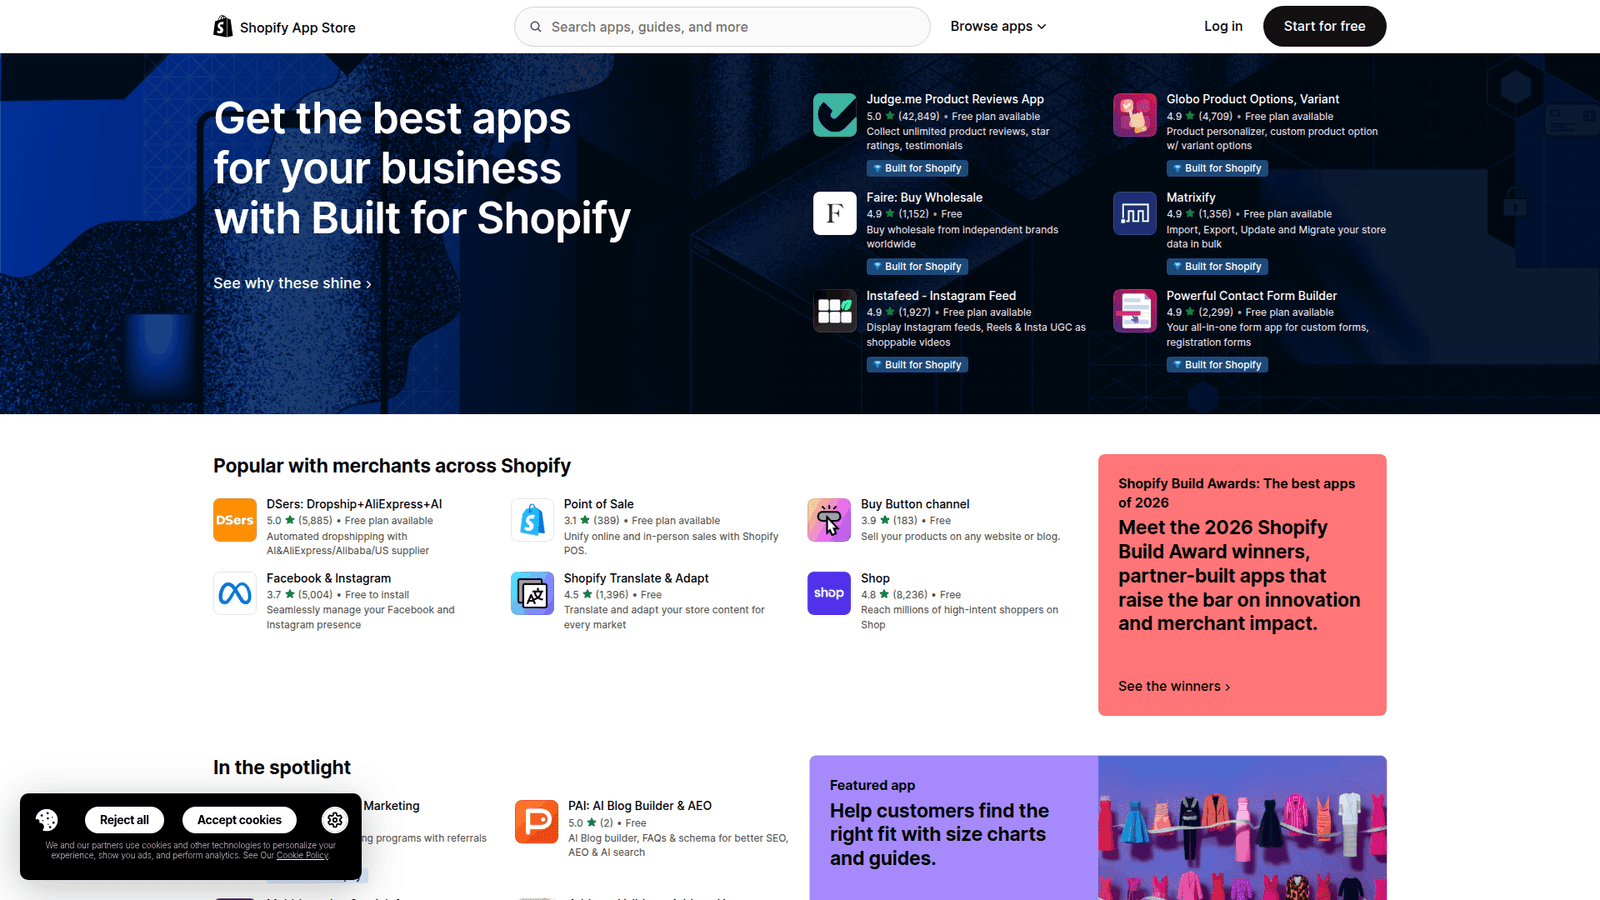The width and height of the screenshot is (1600, 900).
Task: Select the Buy Button channel title
Action: click(x=915, y=504)
